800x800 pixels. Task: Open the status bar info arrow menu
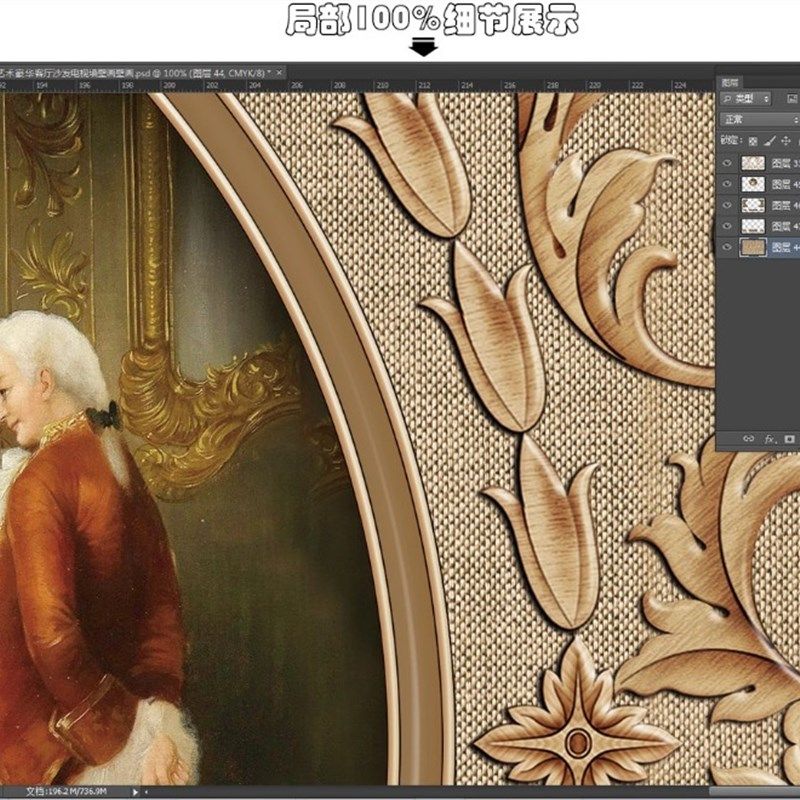click(135, 792)
